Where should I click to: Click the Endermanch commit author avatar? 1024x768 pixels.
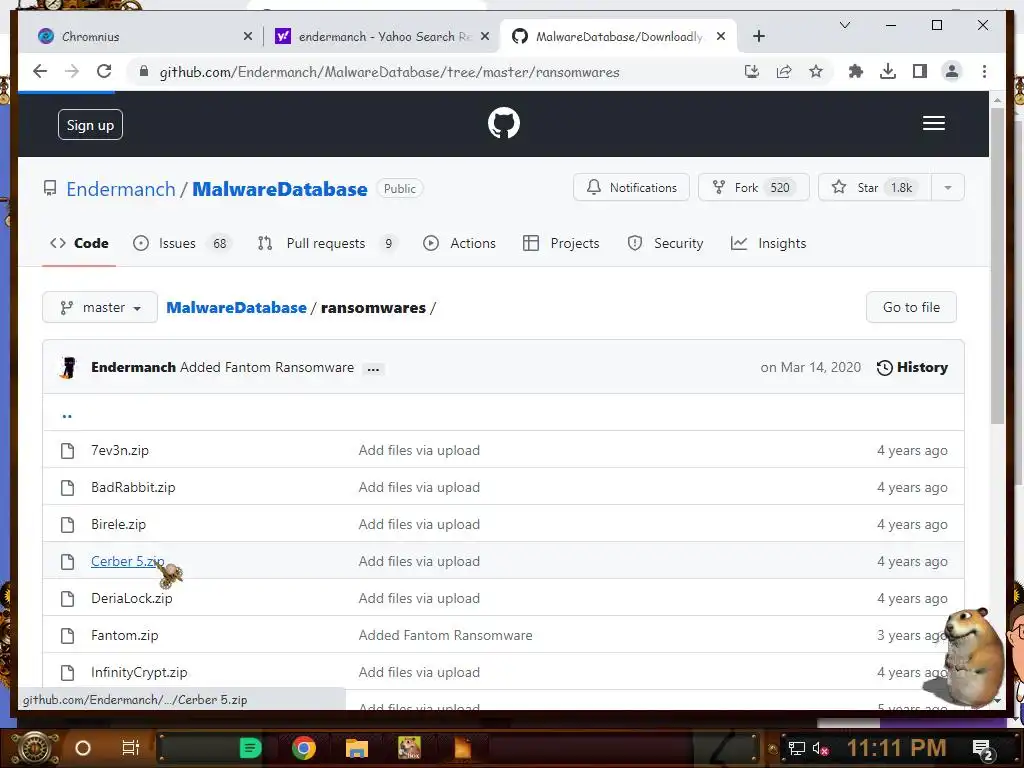pyautogui.click(x=68, y=367)
